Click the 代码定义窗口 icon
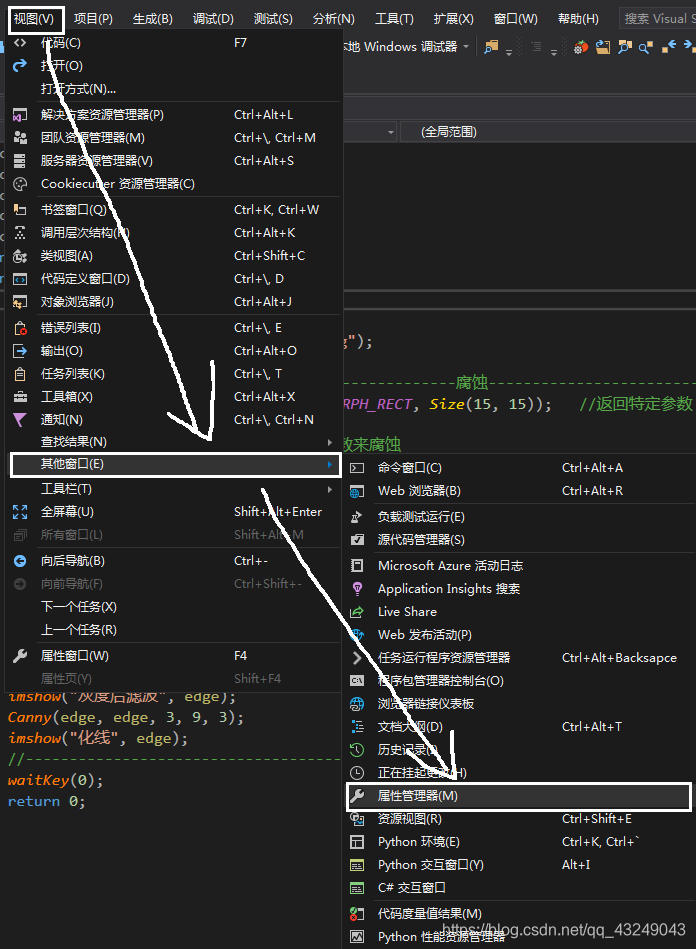This screenshot has width=696, height=949. pos(20,278)
